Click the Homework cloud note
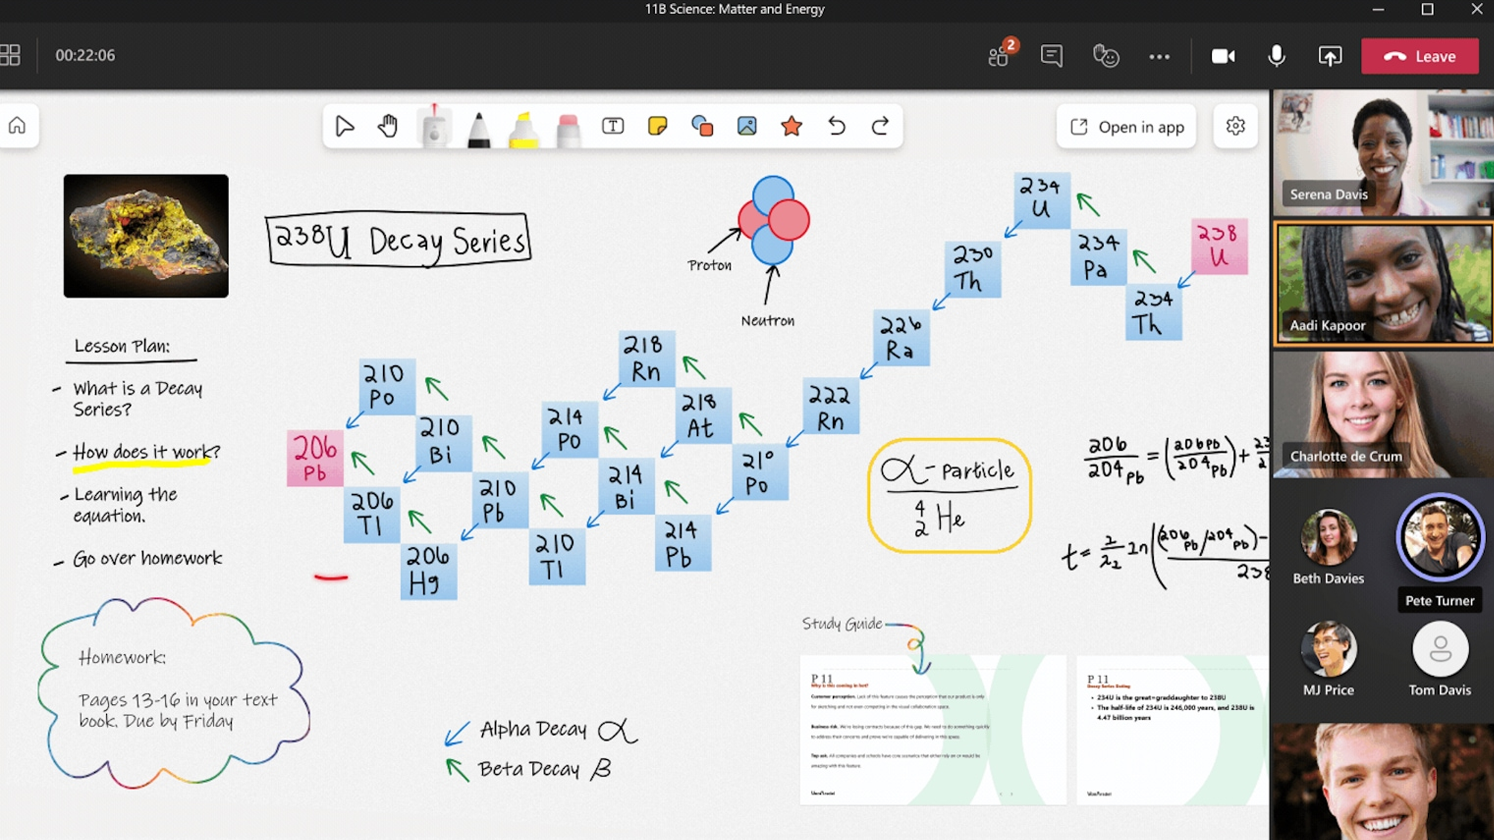 [x=176, y=692]
